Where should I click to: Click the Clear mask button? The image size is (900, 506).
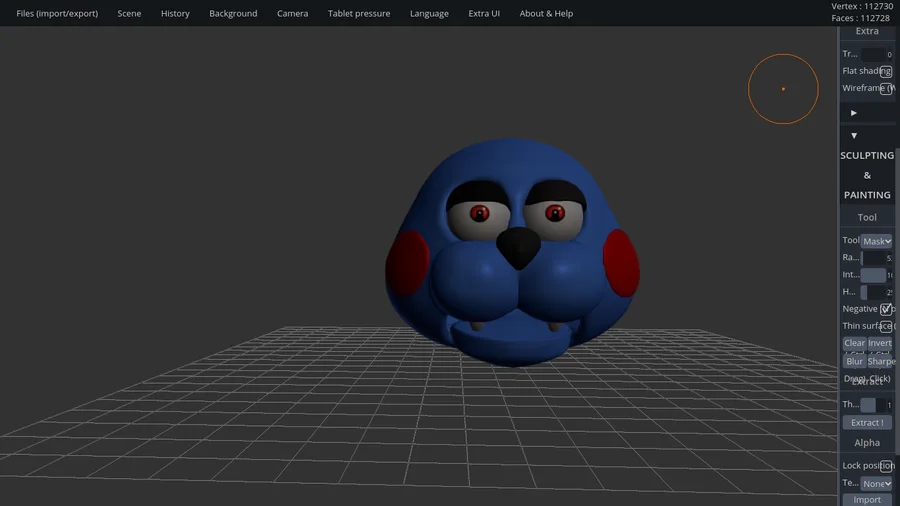[854, 342]
